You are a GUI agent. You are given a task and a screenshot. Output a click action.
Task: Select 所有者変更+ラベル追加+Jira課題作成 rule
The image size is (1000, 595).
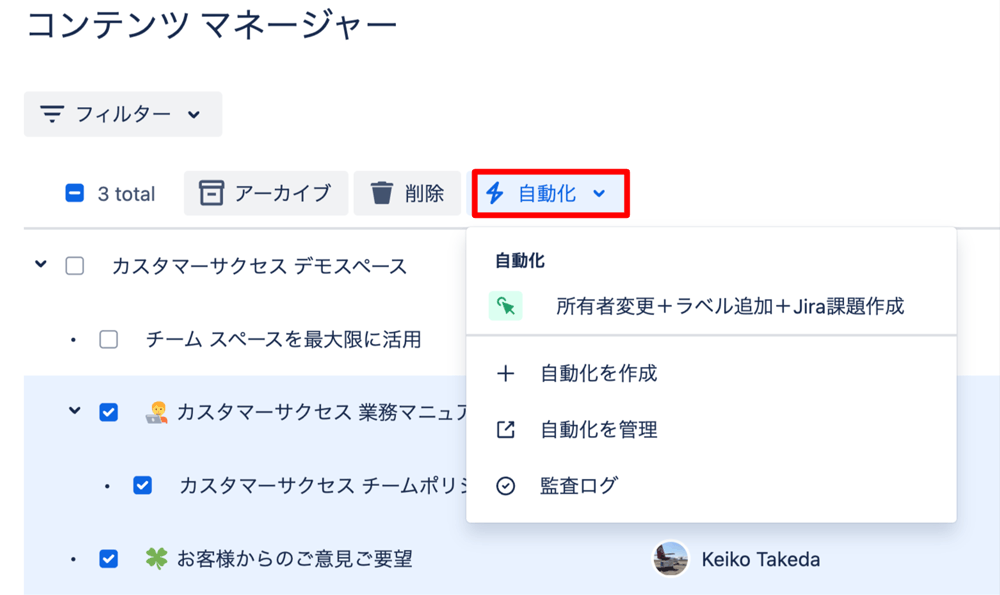711,306
